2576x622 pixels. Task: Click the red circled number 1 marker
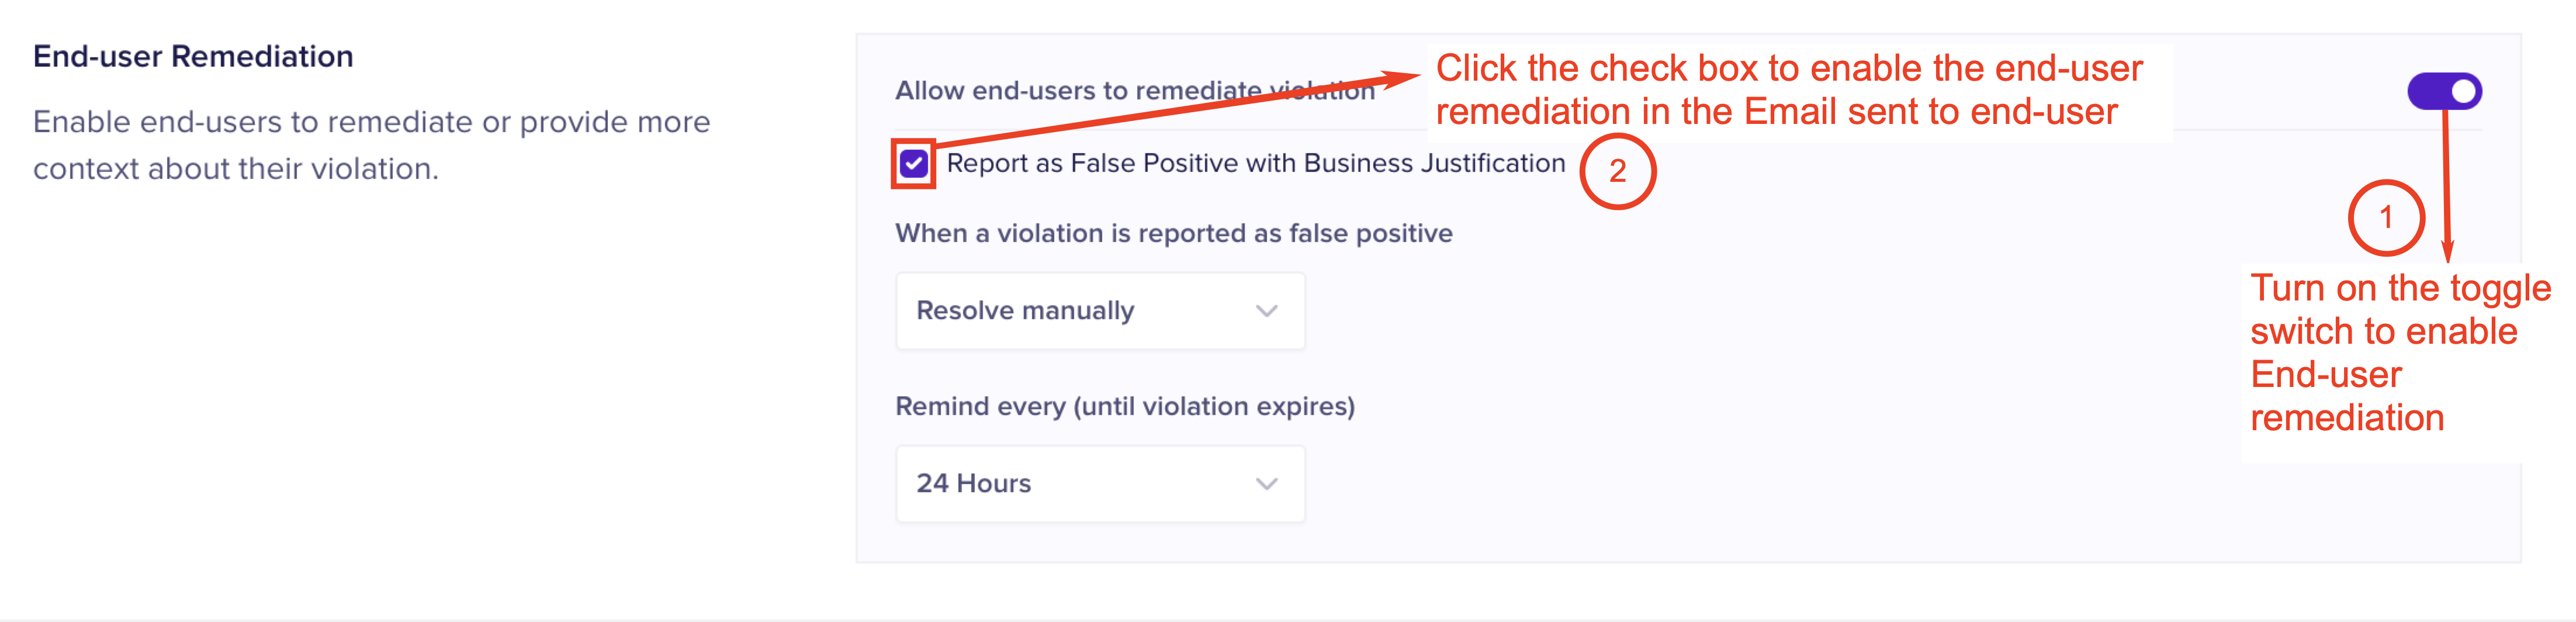pyautogui.click(x=2385, y=218)
